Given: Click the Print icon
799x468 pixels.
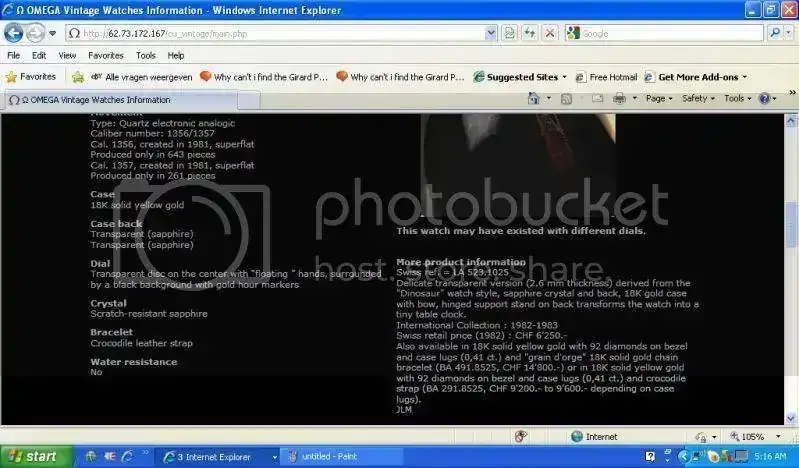Looking at the screenshot, I should [x=619, y=98].
